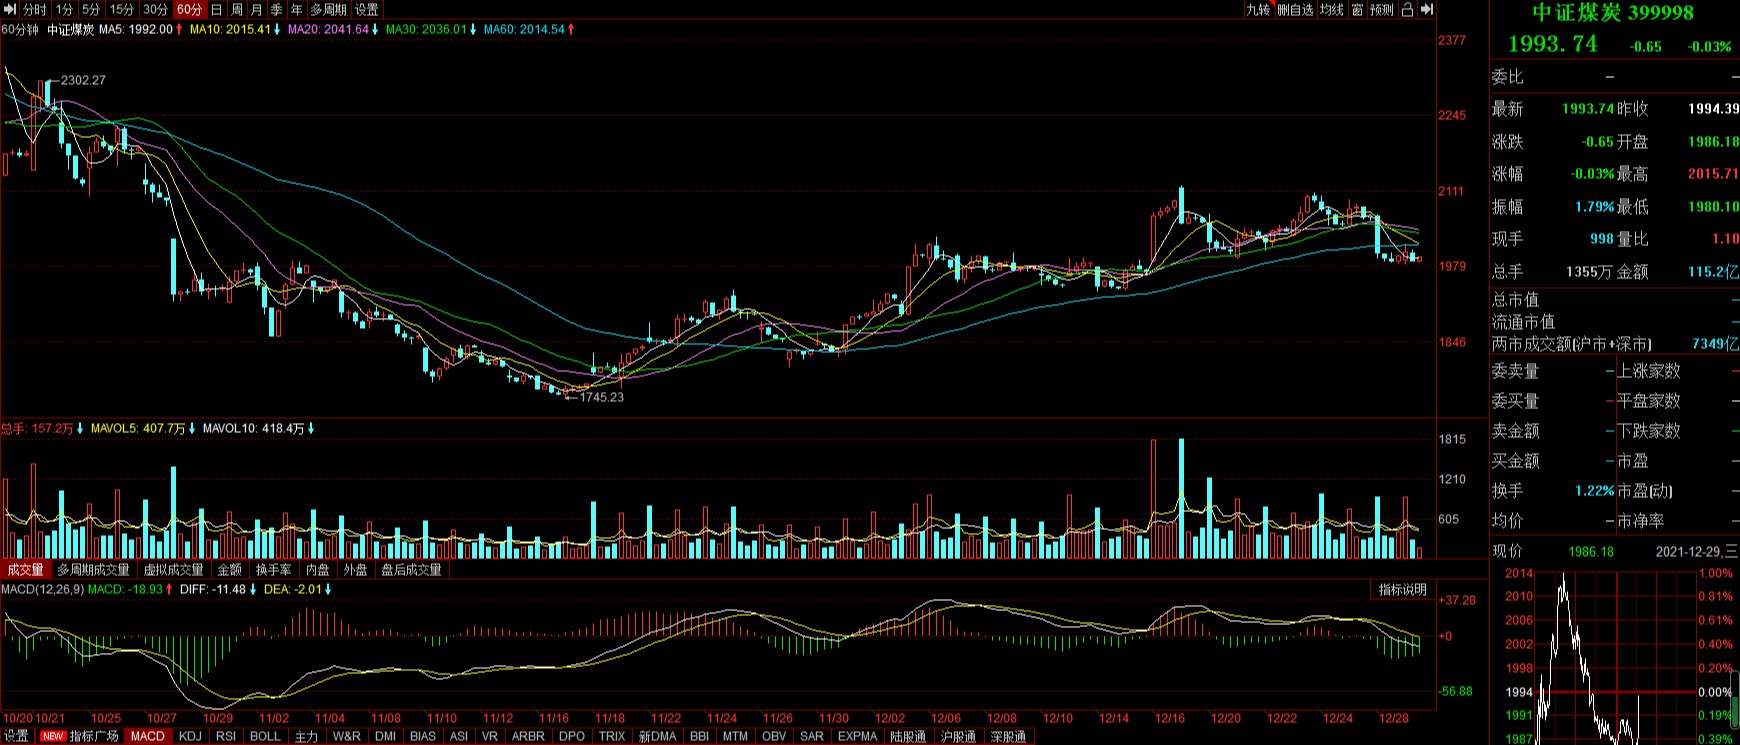Click the 预测 forecast button
This screenshot has height=745, width=1740.
(1382, 9)
